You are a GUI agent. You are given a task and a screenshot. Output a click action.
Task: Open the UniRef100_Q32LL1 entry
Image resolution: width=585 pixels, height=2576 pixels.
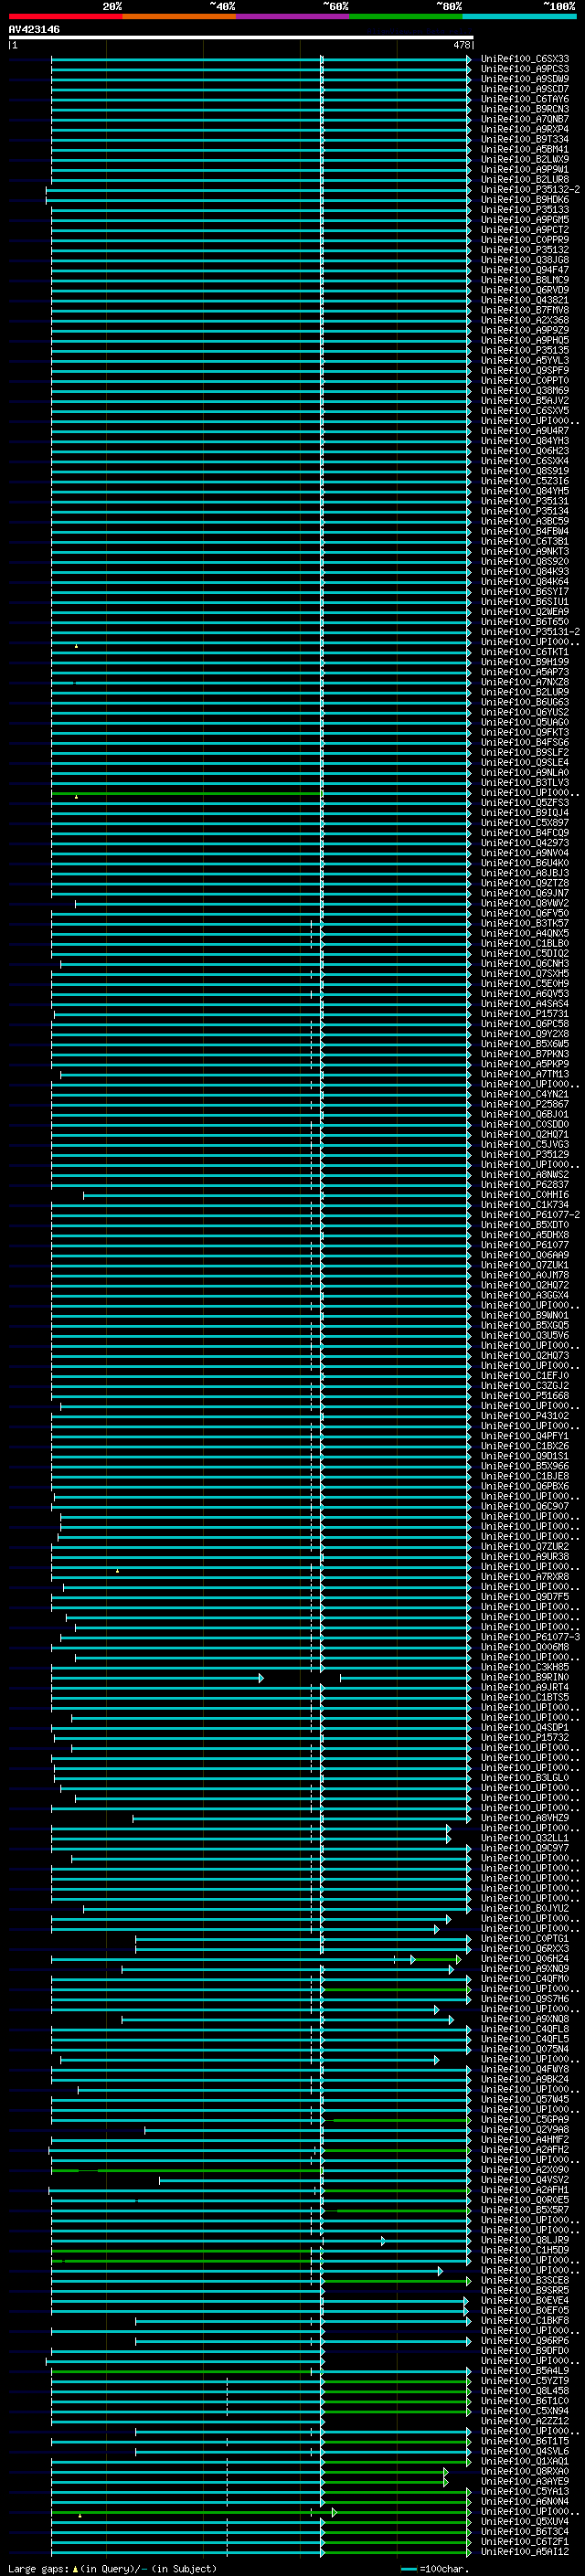524,1838
